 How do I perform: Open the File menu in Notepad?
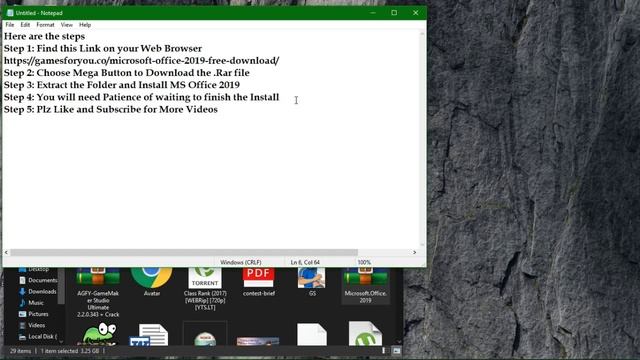[x=10, y=25]
